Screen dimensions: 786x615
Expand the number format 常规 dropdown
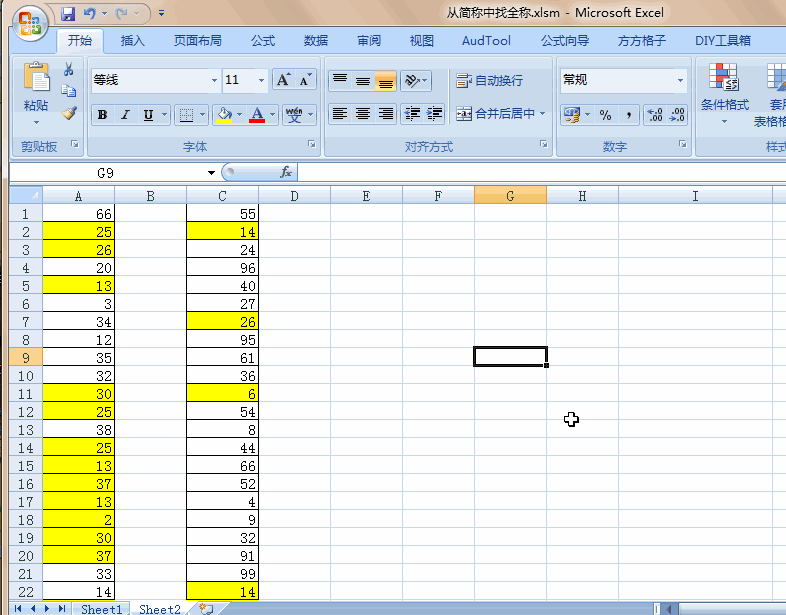click(x=680, y=81)
